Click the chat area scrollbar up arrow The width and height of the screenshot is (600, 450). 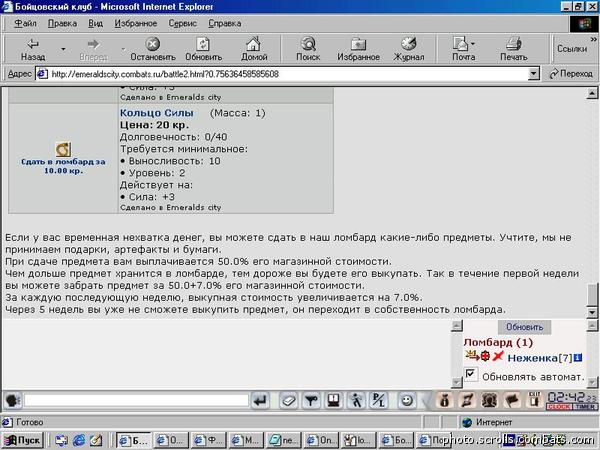457,326
